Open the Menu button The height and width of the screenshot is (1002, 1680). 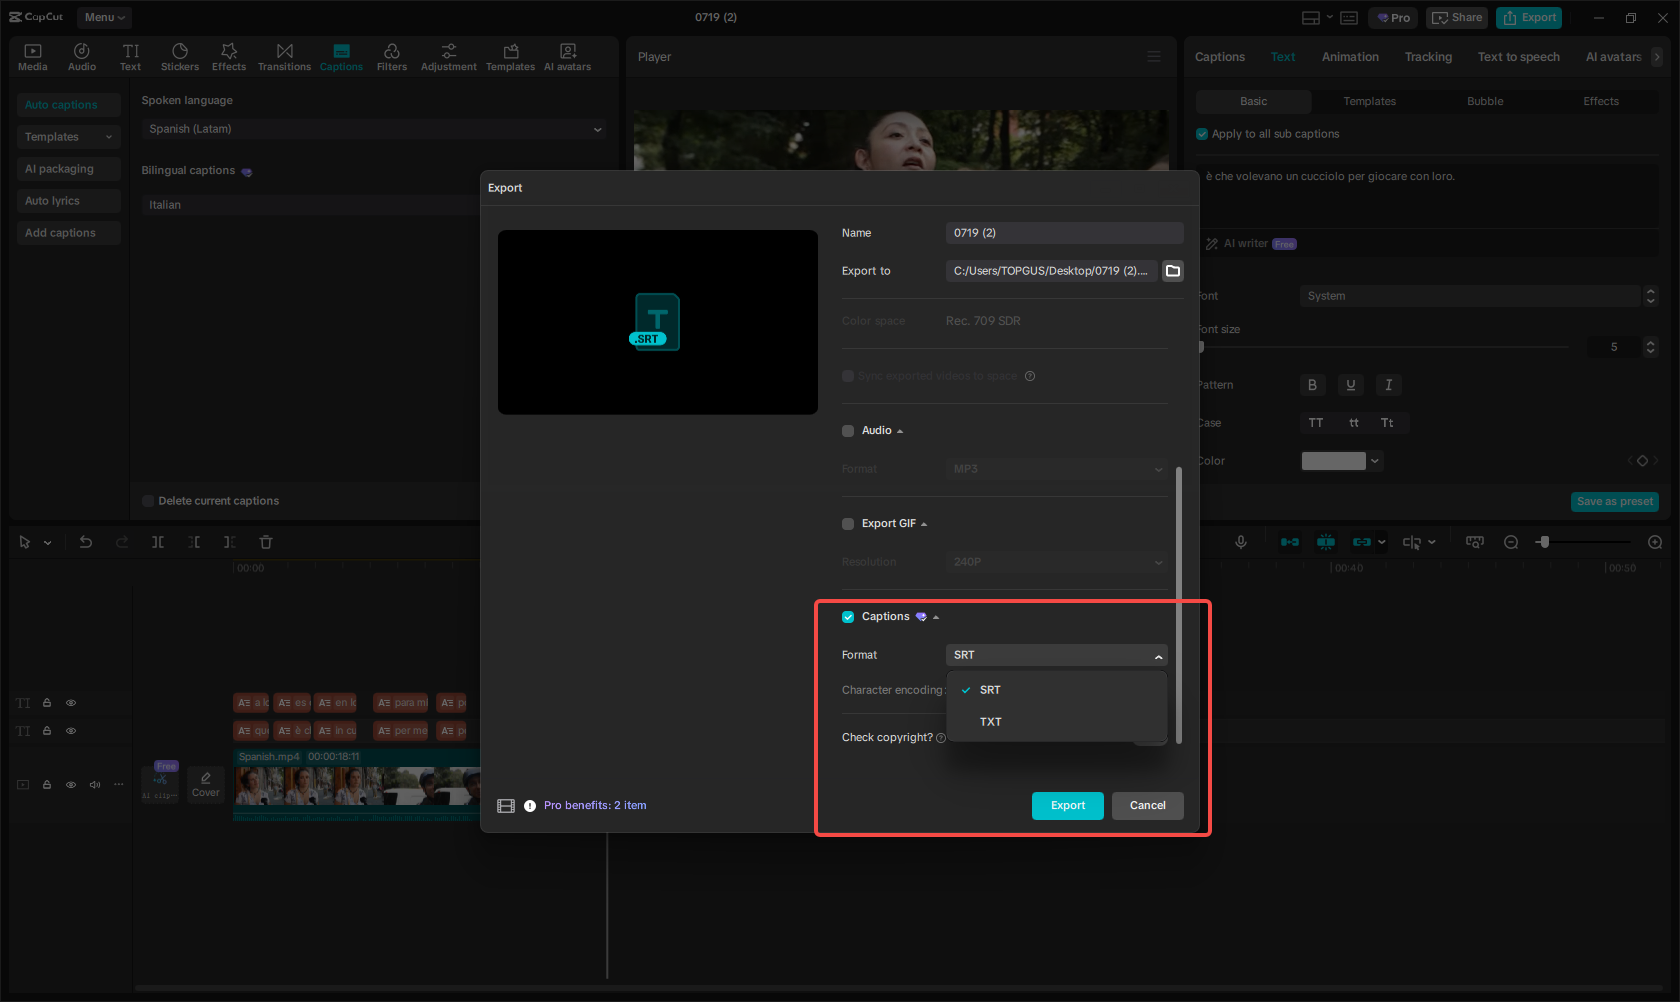point(104,17)
